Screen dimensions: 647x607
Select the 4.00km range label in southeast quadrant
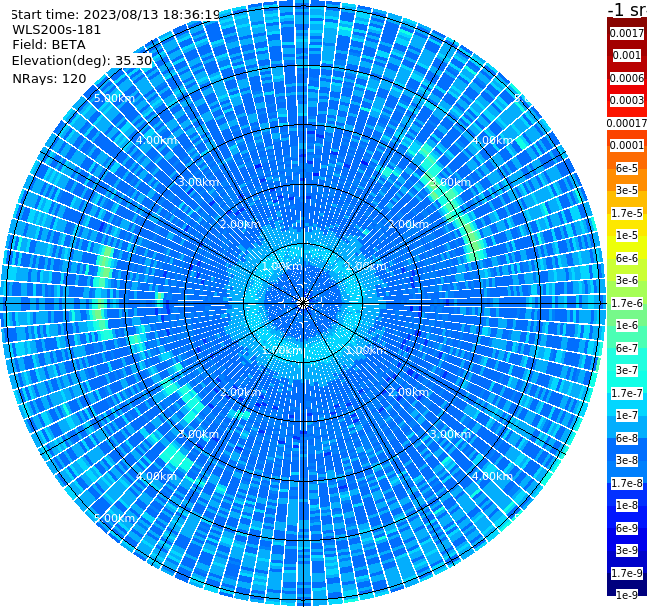tap(493, 476)
